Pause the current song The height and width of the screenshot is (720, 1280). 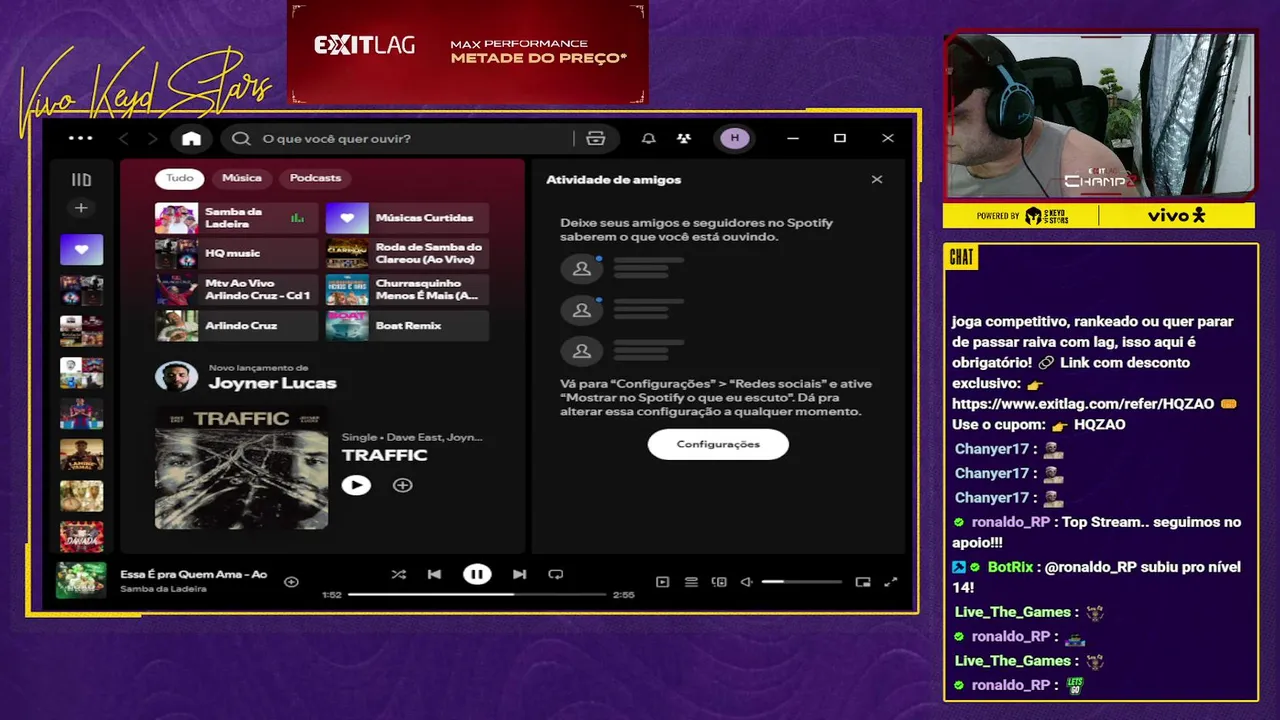coord(477,574)
